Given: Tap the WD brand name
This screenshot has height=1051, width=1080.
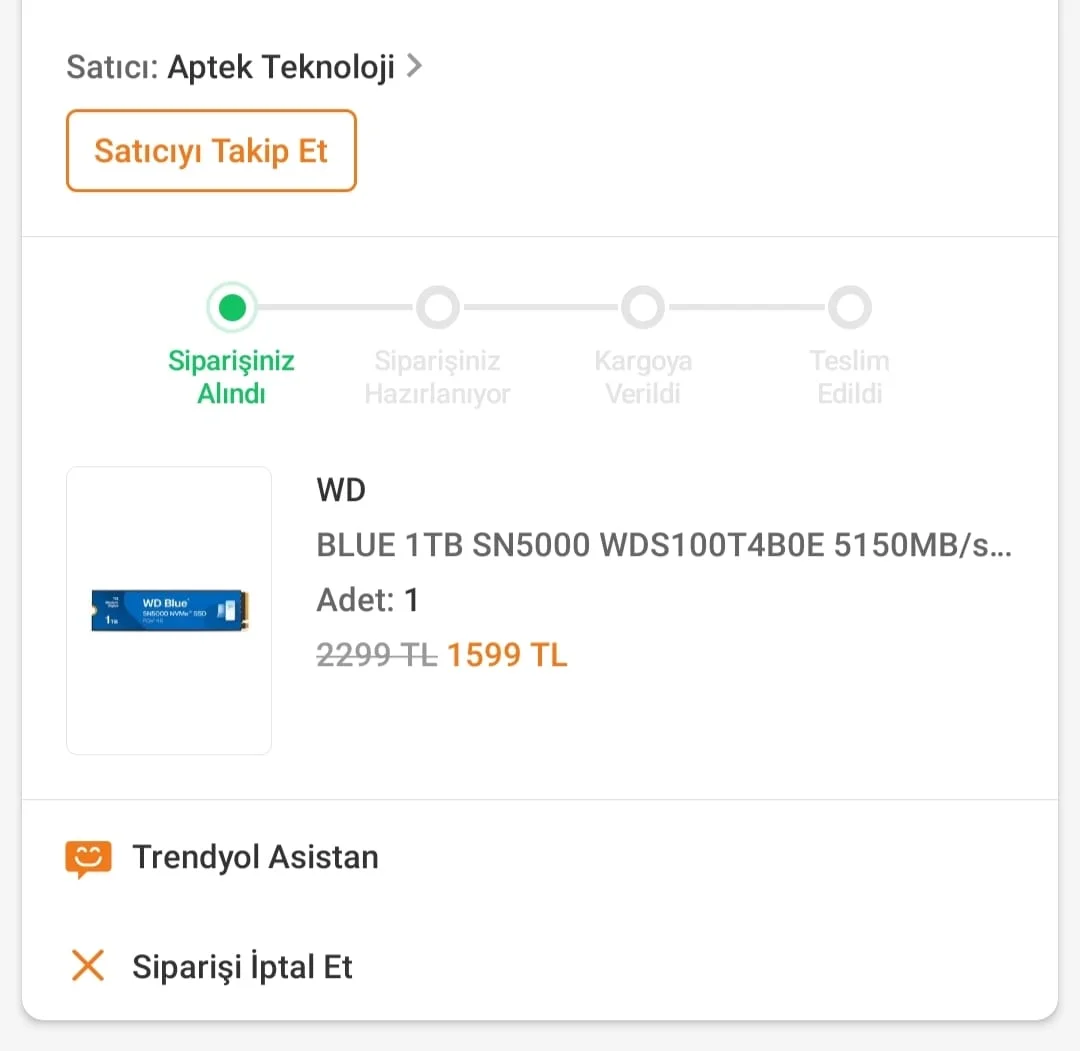Looking at the screenshot, I should [341, 490].
